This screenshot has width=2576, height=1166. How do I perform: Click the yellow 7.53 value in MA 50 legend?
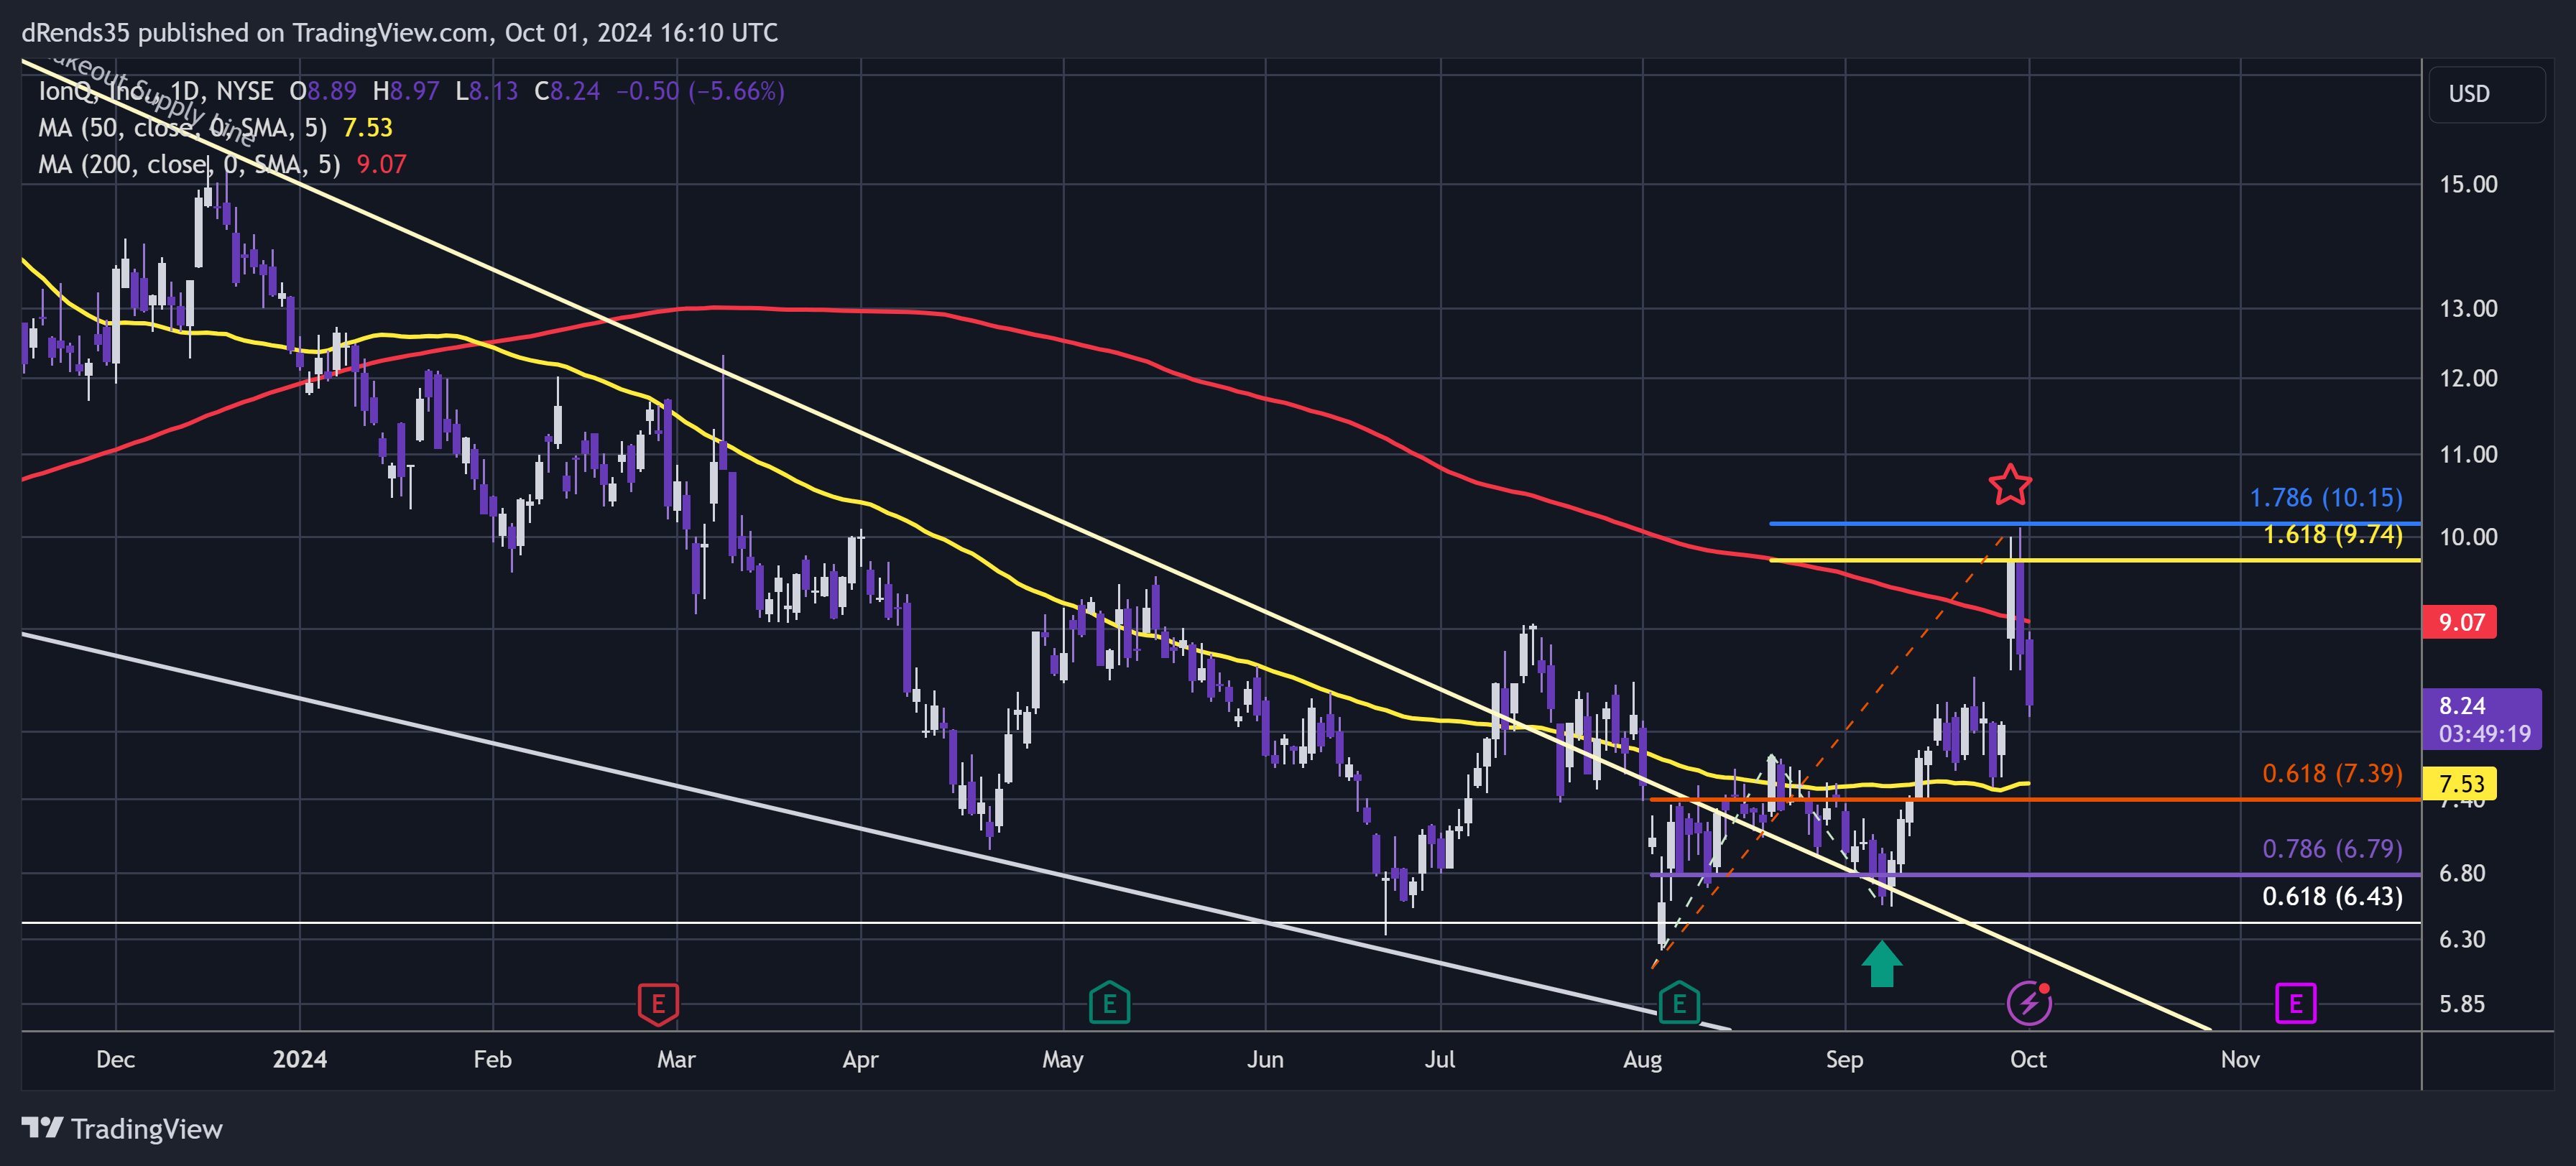pos(368,128)
